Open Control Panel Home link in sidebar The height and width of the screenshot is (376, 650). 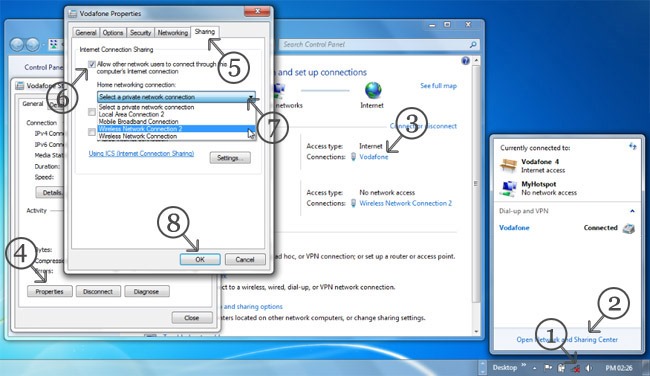(x=43, y=67)
